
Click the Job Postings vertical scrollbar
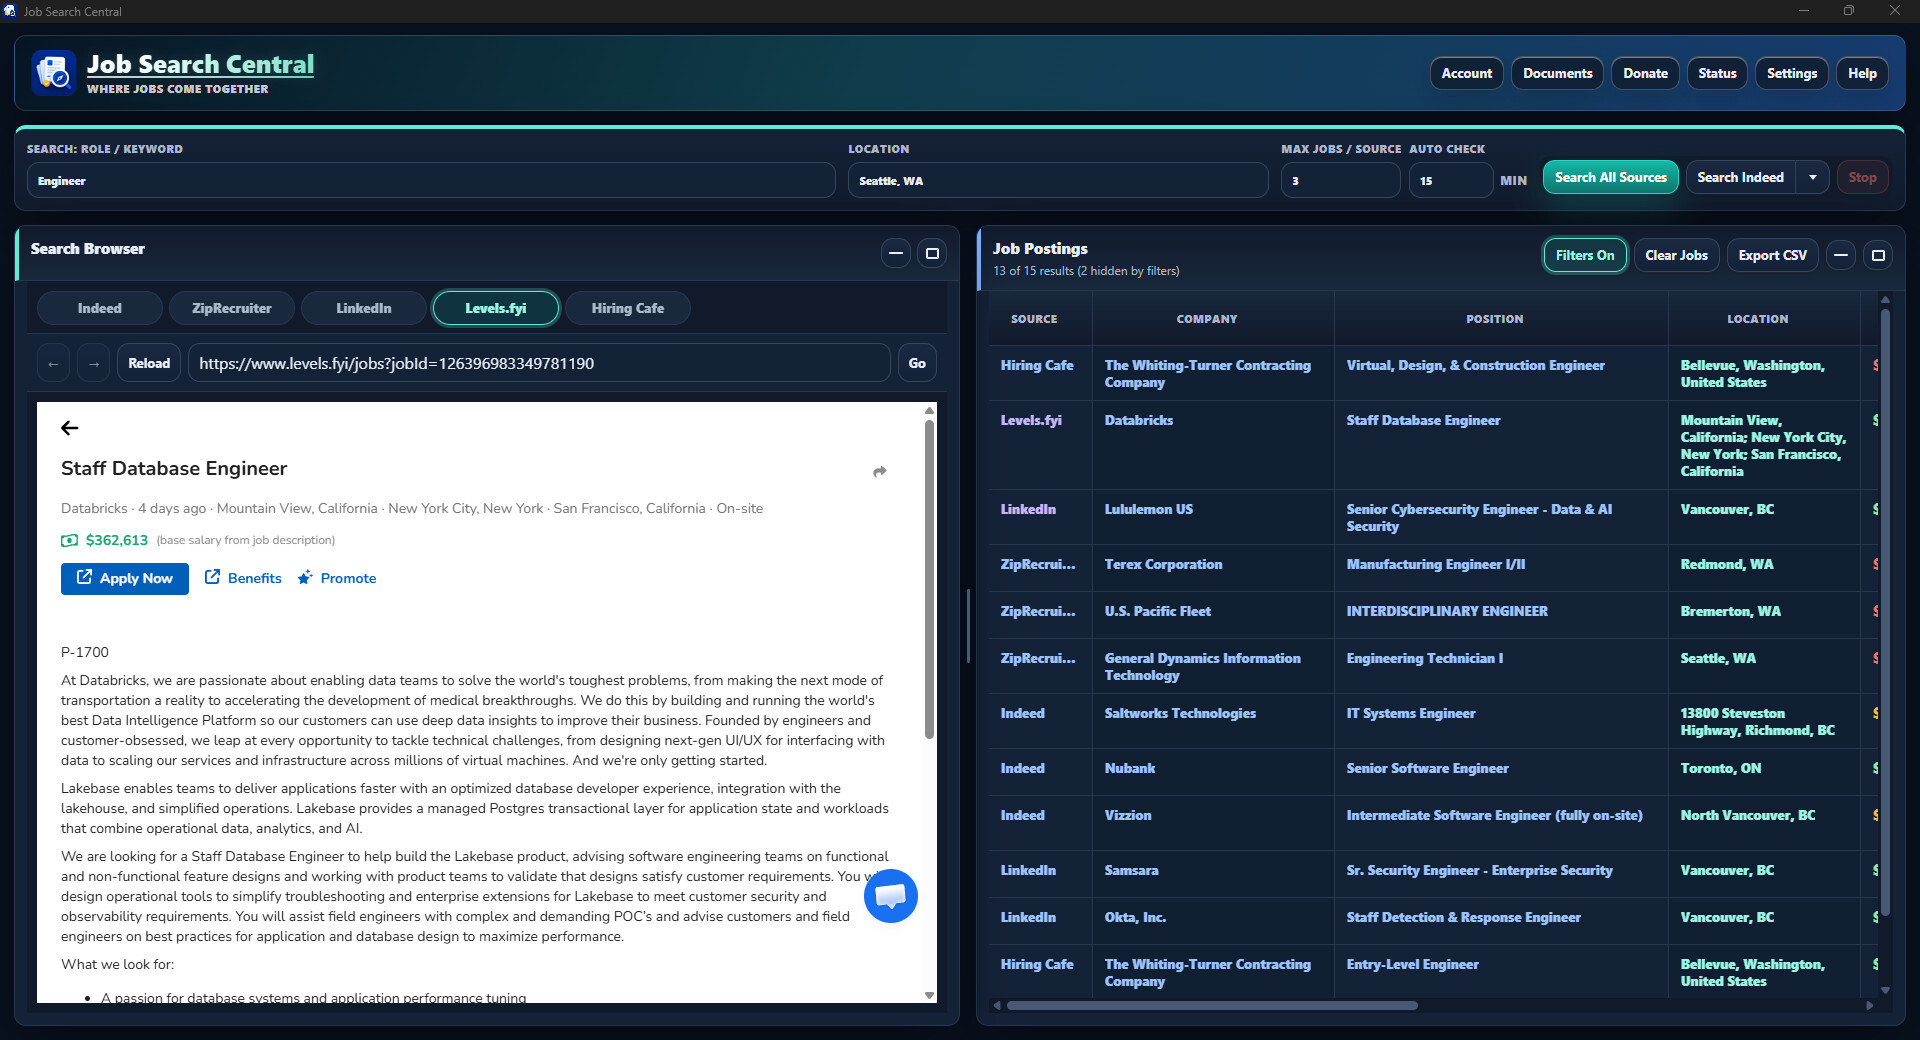[1886, 612]
